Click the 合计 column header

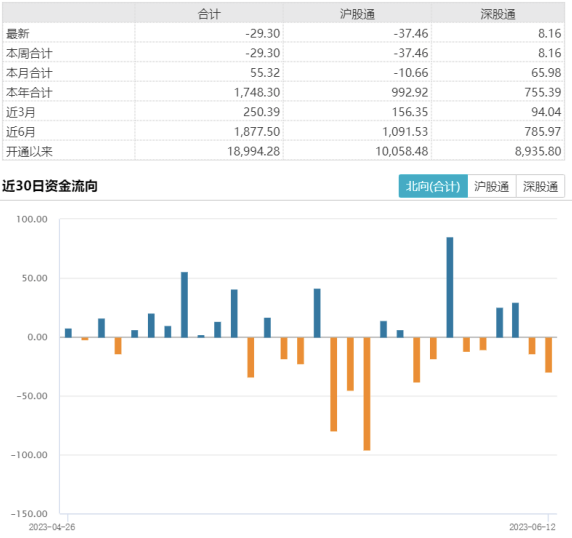coord(209,14)
